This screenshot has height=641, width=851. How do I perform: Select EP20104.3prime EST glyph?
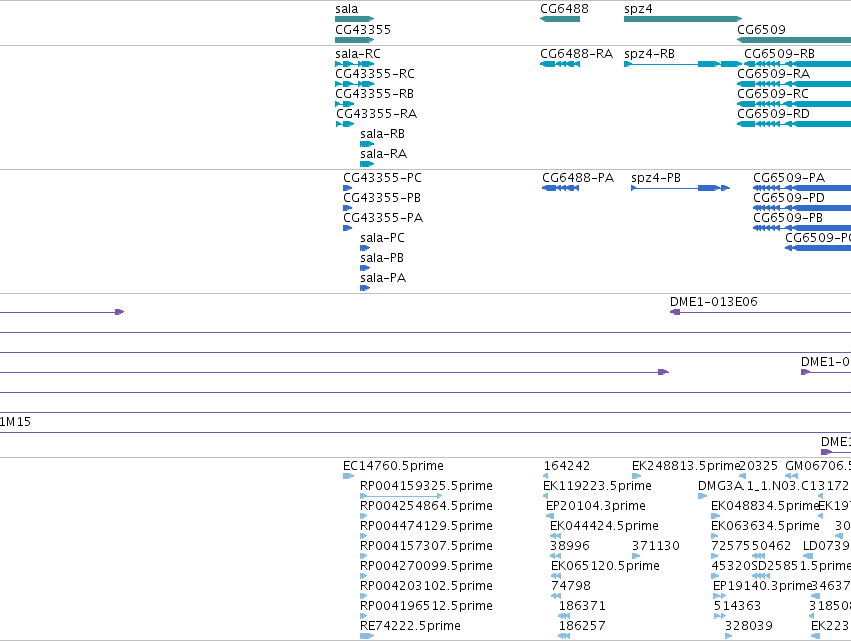pyautogui.click(x=550, y=516)
